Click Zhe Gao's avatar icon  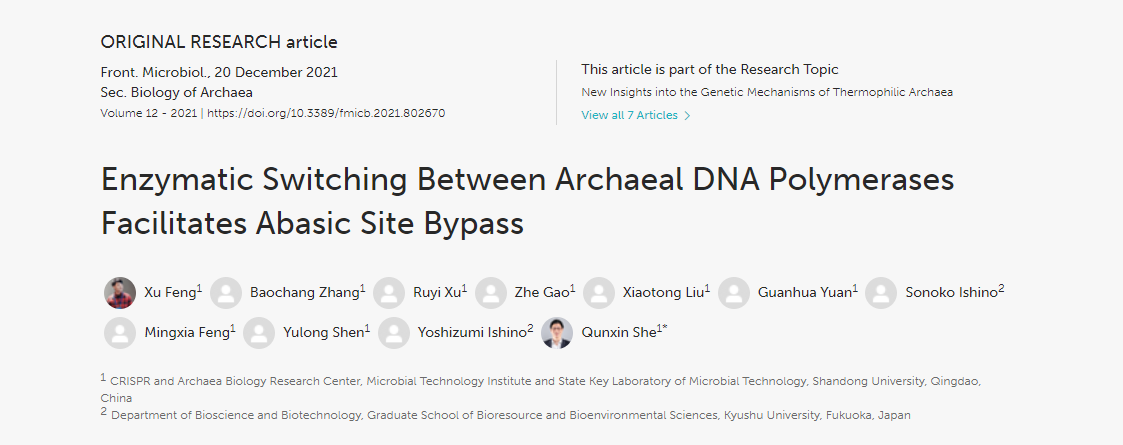[x=491, y=293]
